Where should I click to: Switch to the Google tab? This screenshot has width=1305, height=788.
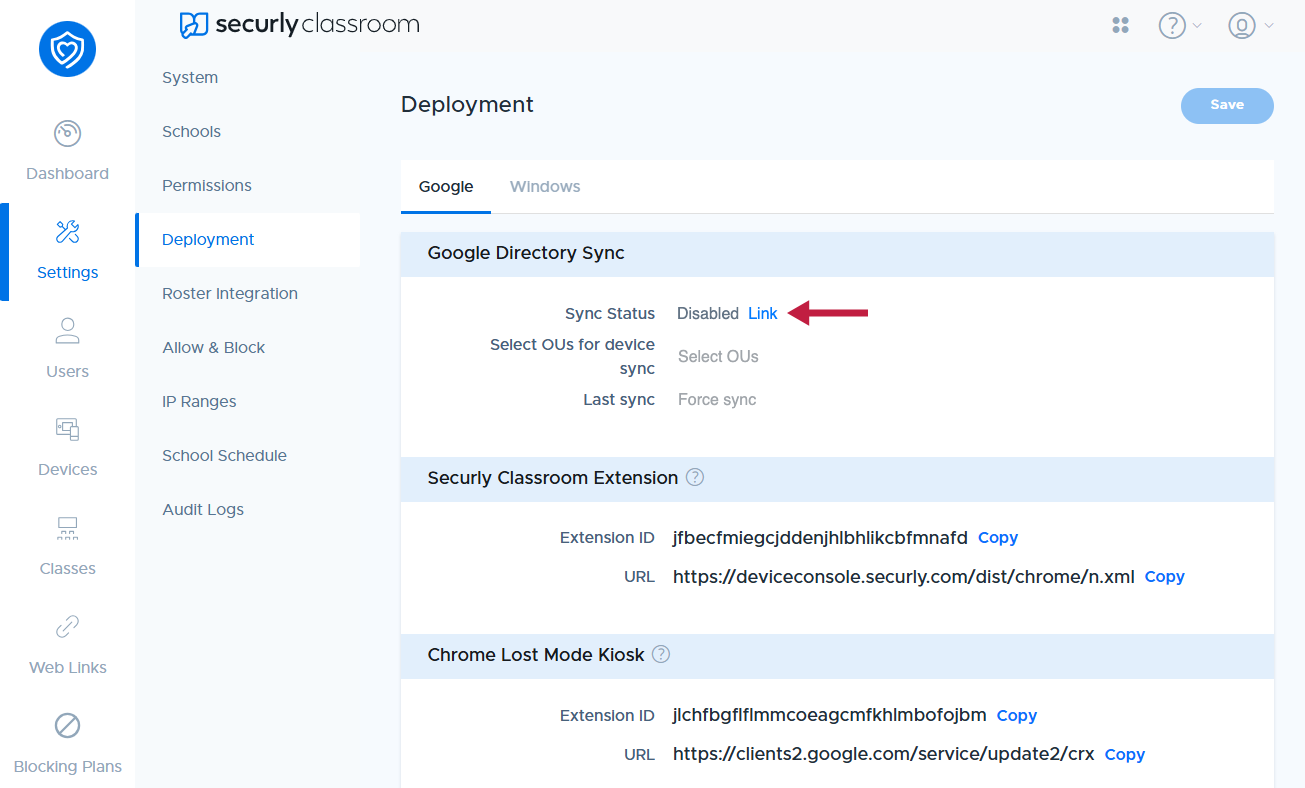[x=446, y=187]
